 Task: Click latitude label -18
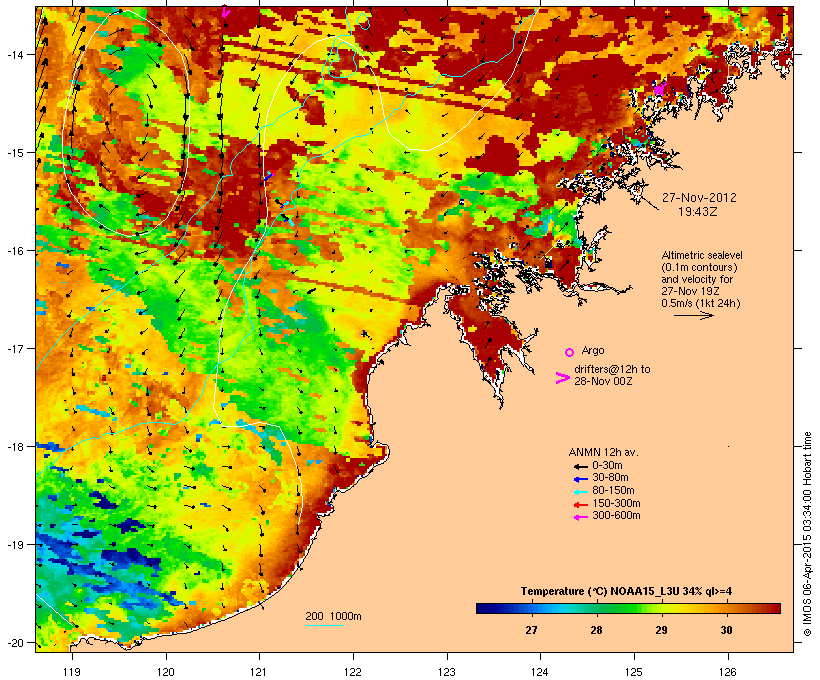14,447
